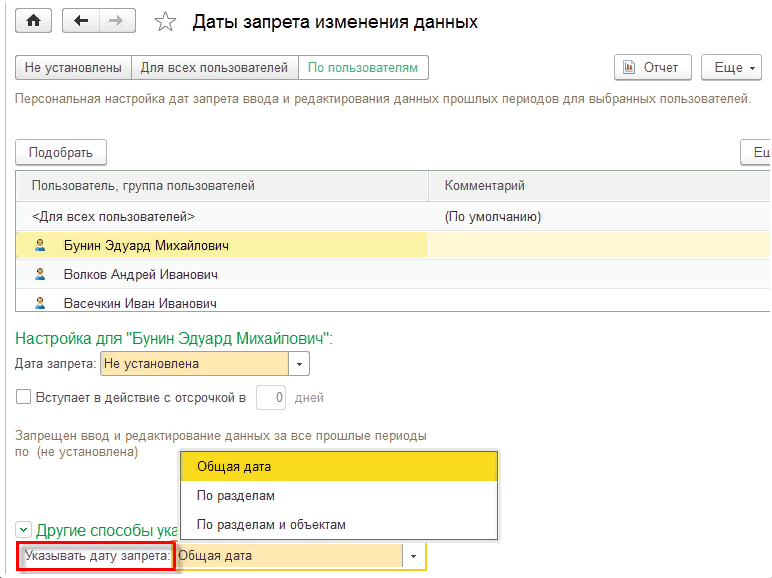Open the Еще dropdown menu
Image resolution: width=772 pixels, height=578 pixels.
click(x=732, y=68)
